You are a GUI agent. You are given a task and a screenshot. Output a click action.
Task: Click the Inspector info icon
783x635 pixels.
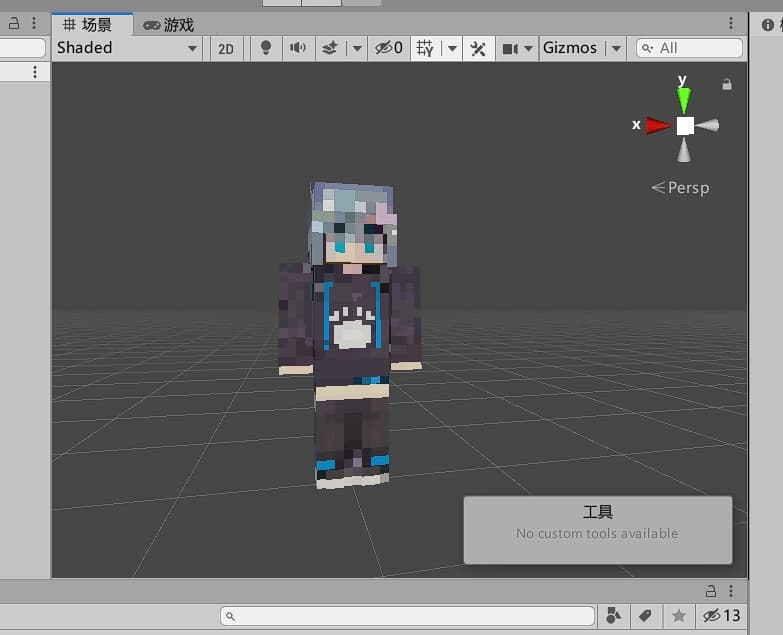[768, 24]
